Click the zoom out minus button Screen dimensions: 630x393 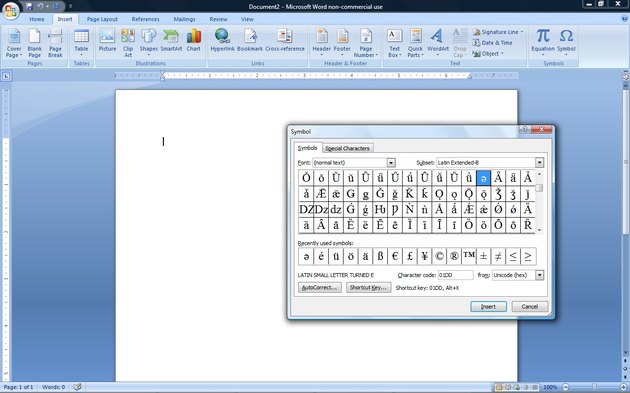click(565, 387)
